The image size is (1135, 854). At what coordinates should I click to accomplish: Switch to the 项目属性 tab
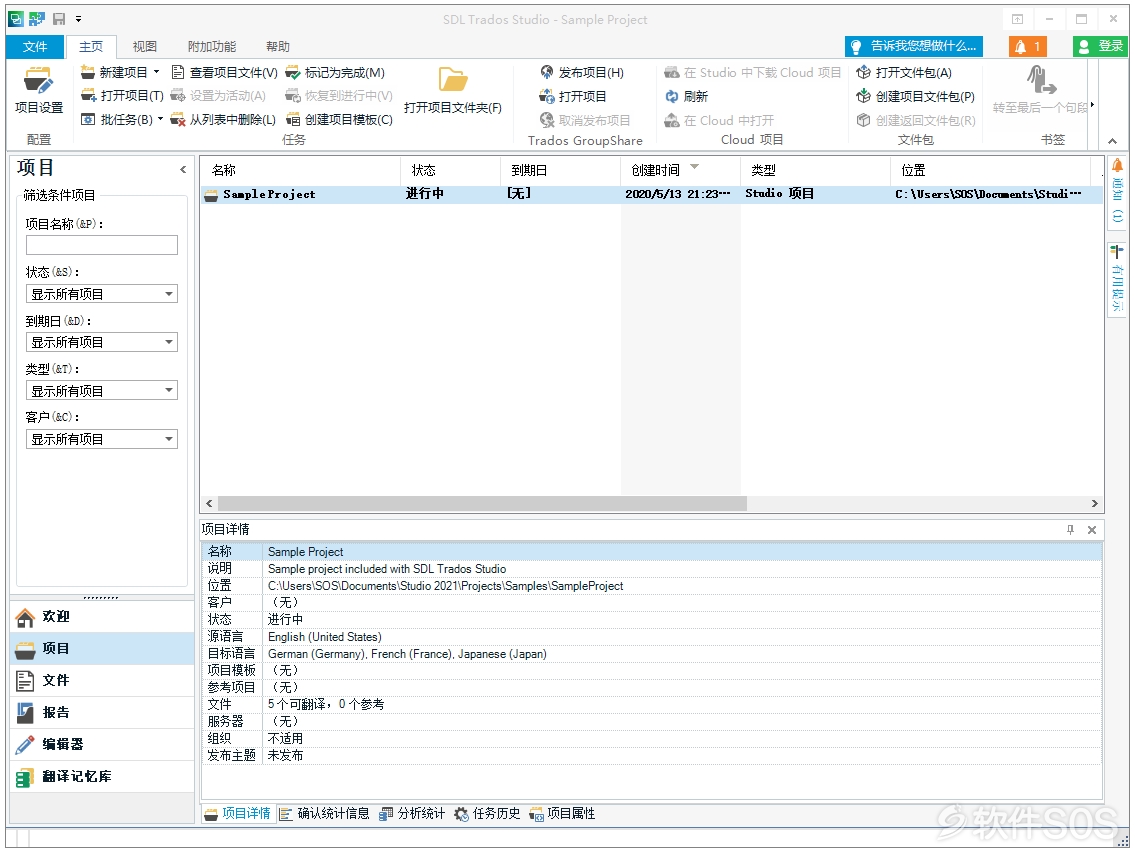coord(562,813)
